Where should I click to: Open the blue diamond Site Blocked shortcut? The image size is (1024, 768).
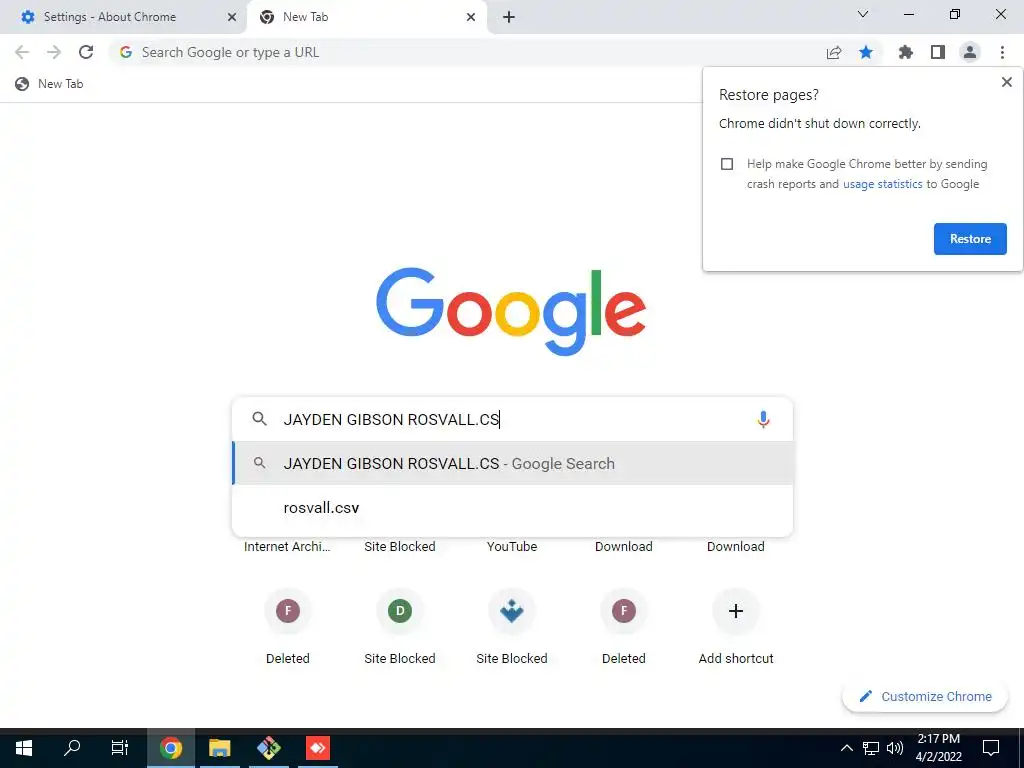(512, 611)
